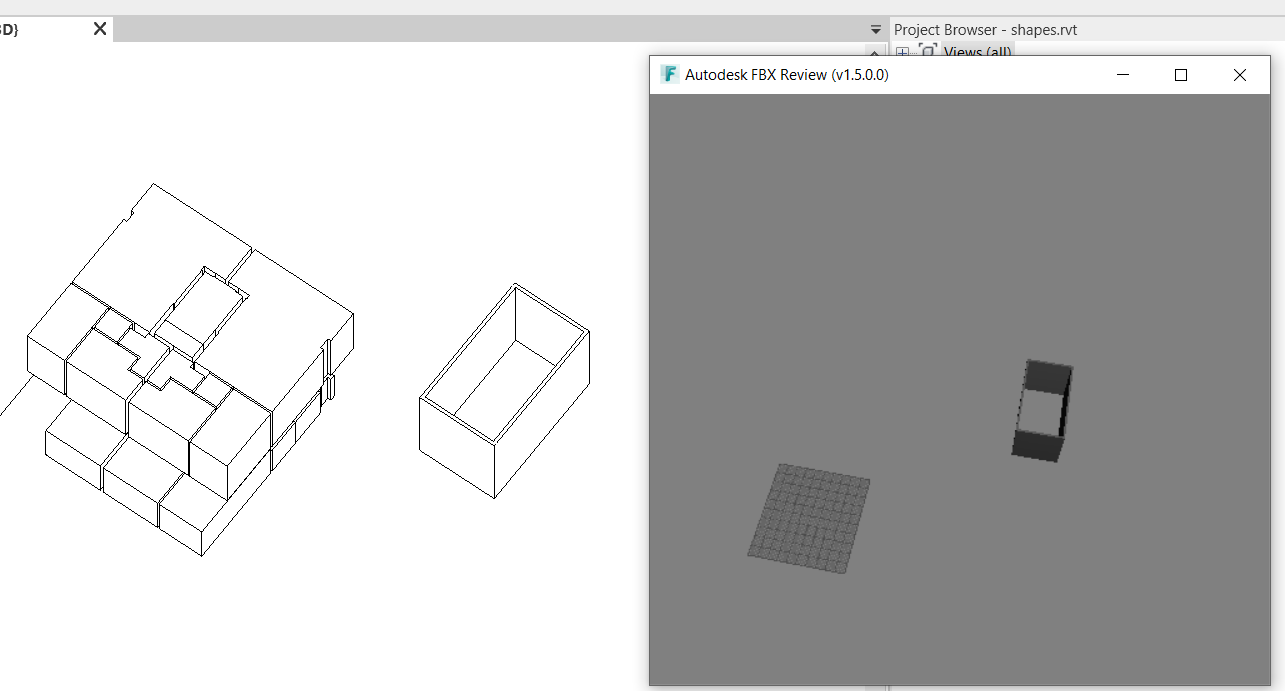Select the dark box model in FBX viewport
This screenshot has width=1285, height=691.
[x=1043, y=408]
